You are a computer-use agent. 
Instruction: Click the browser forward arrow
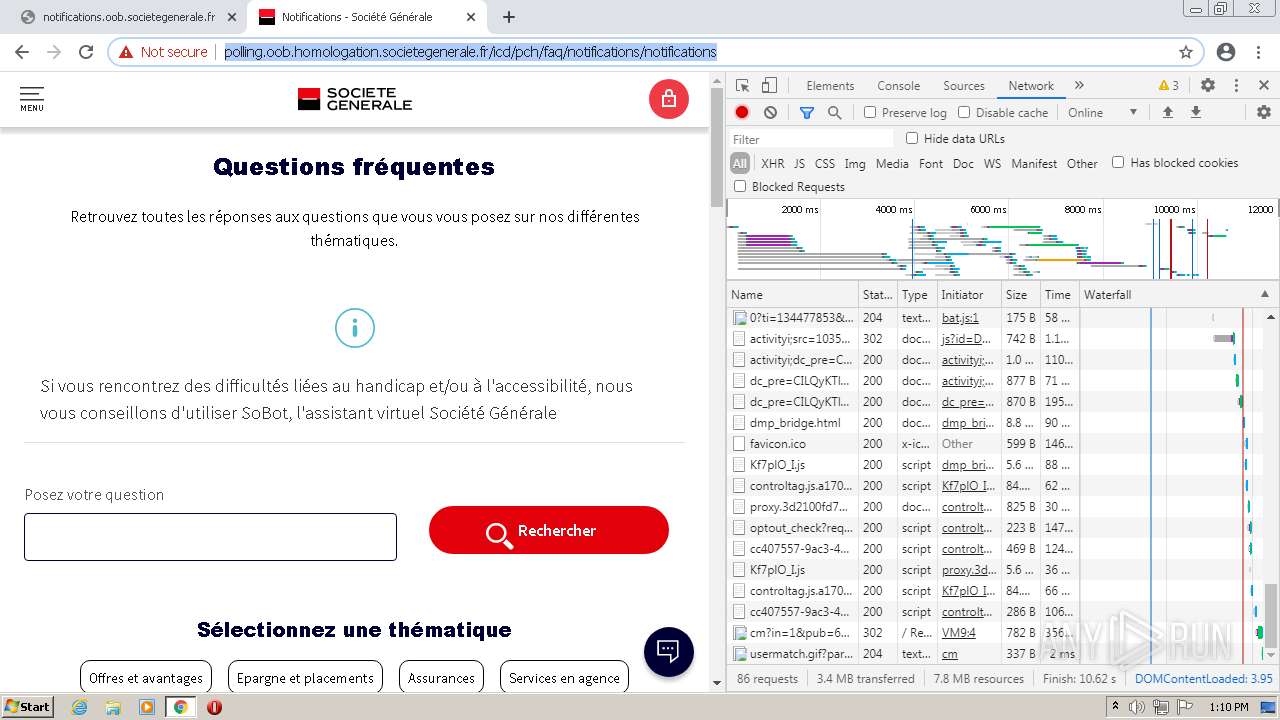[54, 52]
